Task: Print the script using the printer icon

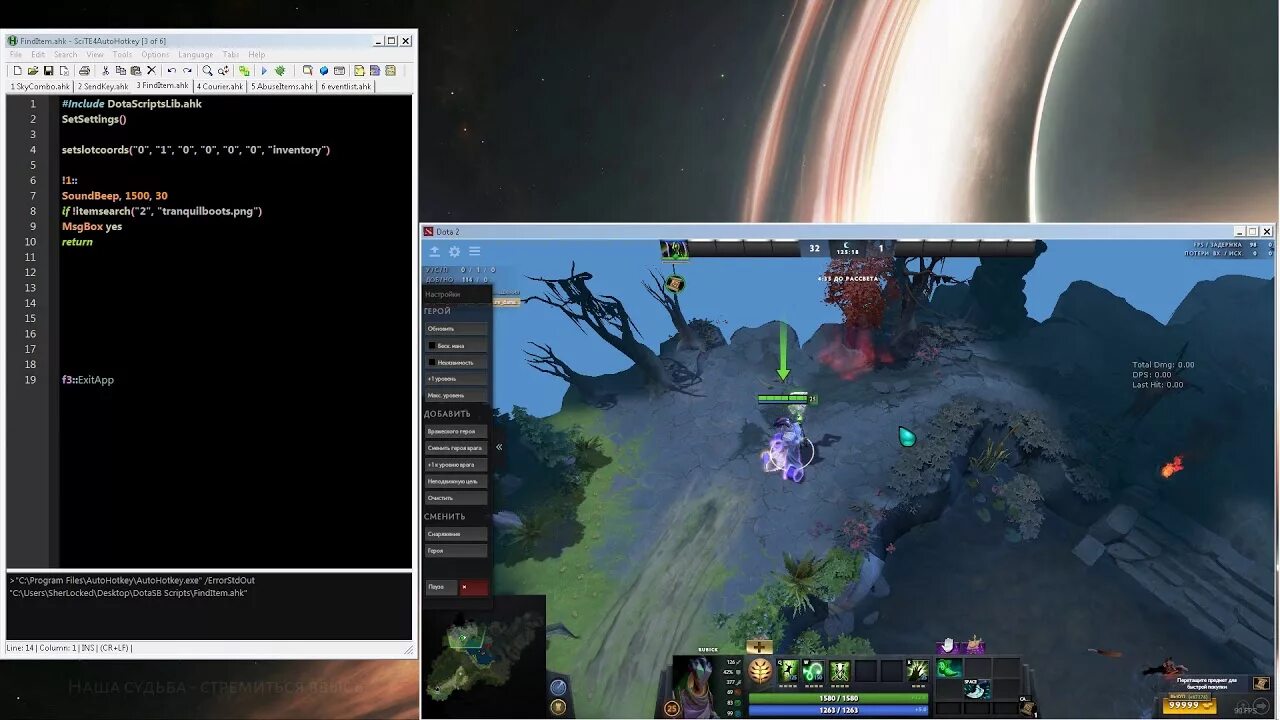Action: tap(84, 71)
